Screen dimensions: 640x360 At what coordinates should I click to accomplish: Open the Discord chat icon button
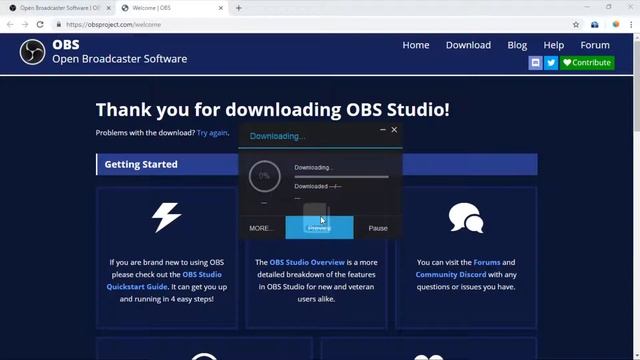click(535, 63)
